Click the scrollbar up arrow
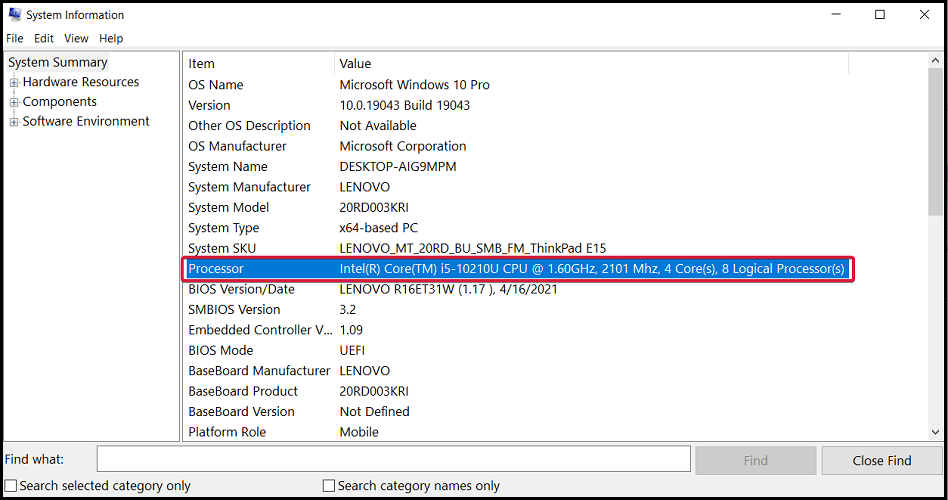 (935, 60)
